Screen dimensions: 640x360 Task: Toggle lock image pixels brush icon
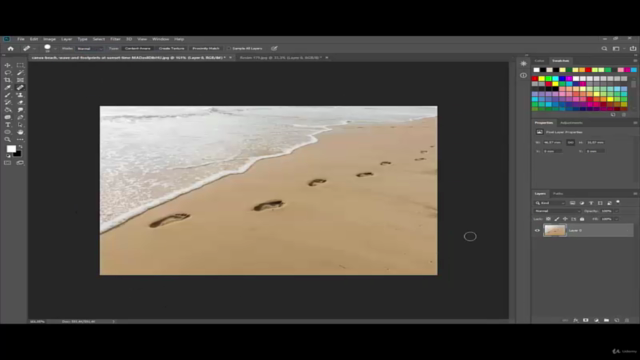(x=557, y=219)
